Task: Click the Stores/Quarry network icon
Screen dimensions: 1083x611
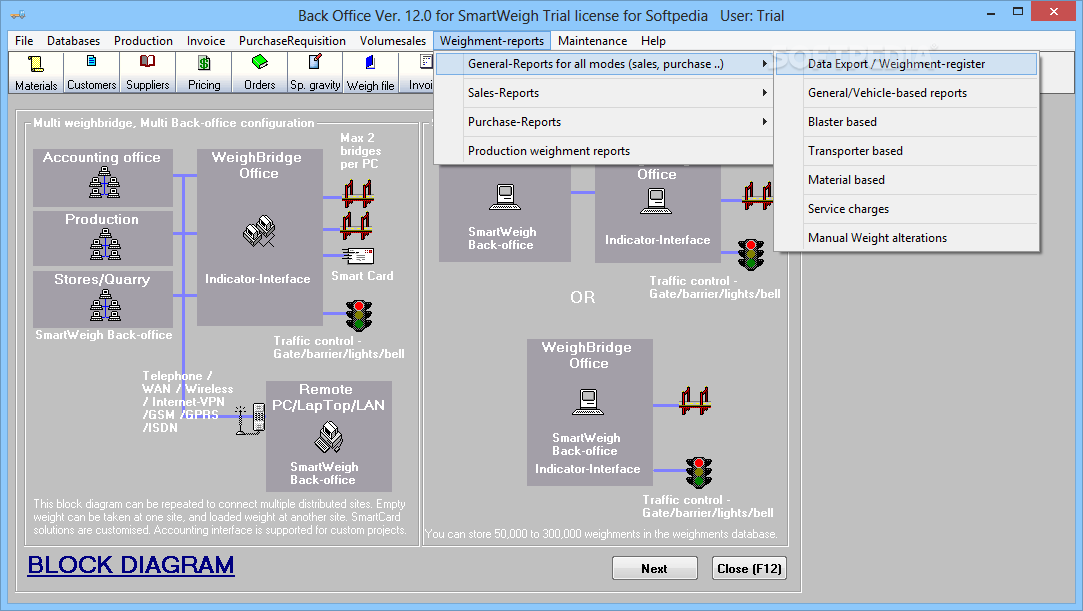Action: tap(105, 305)
